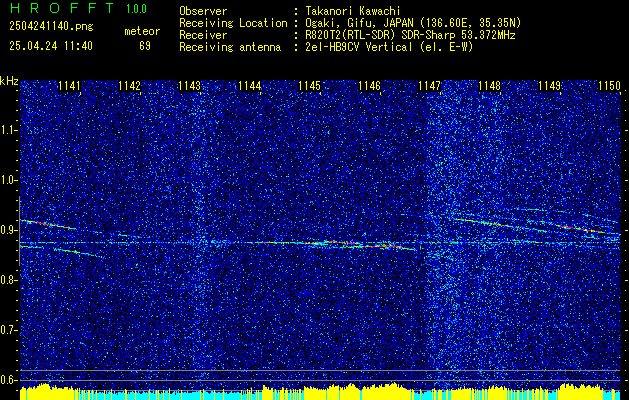This screenshot has height=400, width=629.
Task: Click the date stamp 25.04.24 11:40
Action: [51, 46]
